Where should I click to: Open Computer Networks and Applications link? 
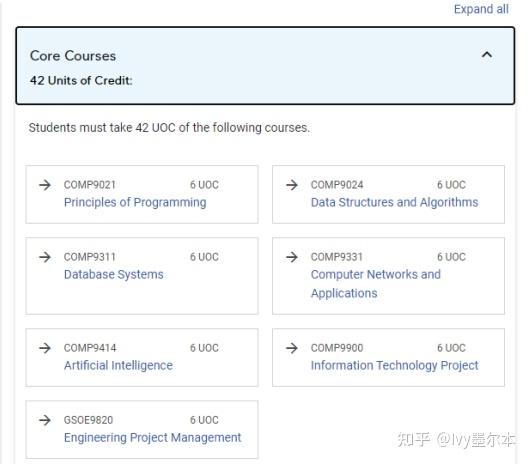pos(375,284)
